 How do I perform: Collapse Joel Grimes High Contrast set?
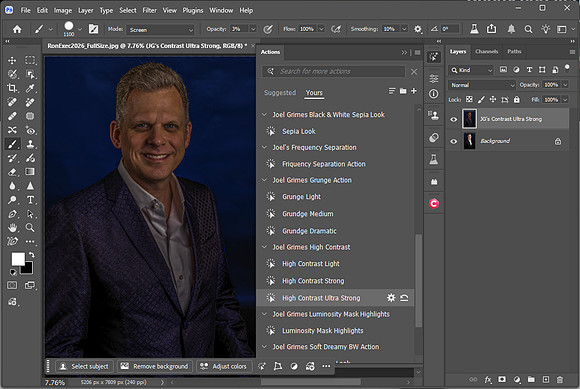point(264,247)
